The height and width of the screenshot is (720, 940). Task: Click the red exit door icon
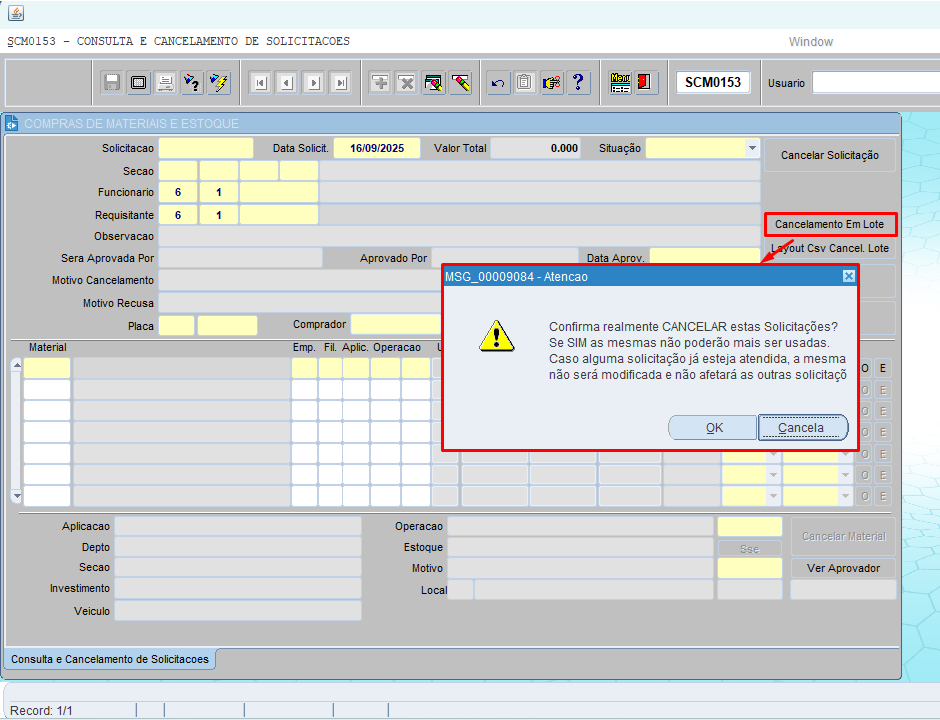[x=645, y=83]
